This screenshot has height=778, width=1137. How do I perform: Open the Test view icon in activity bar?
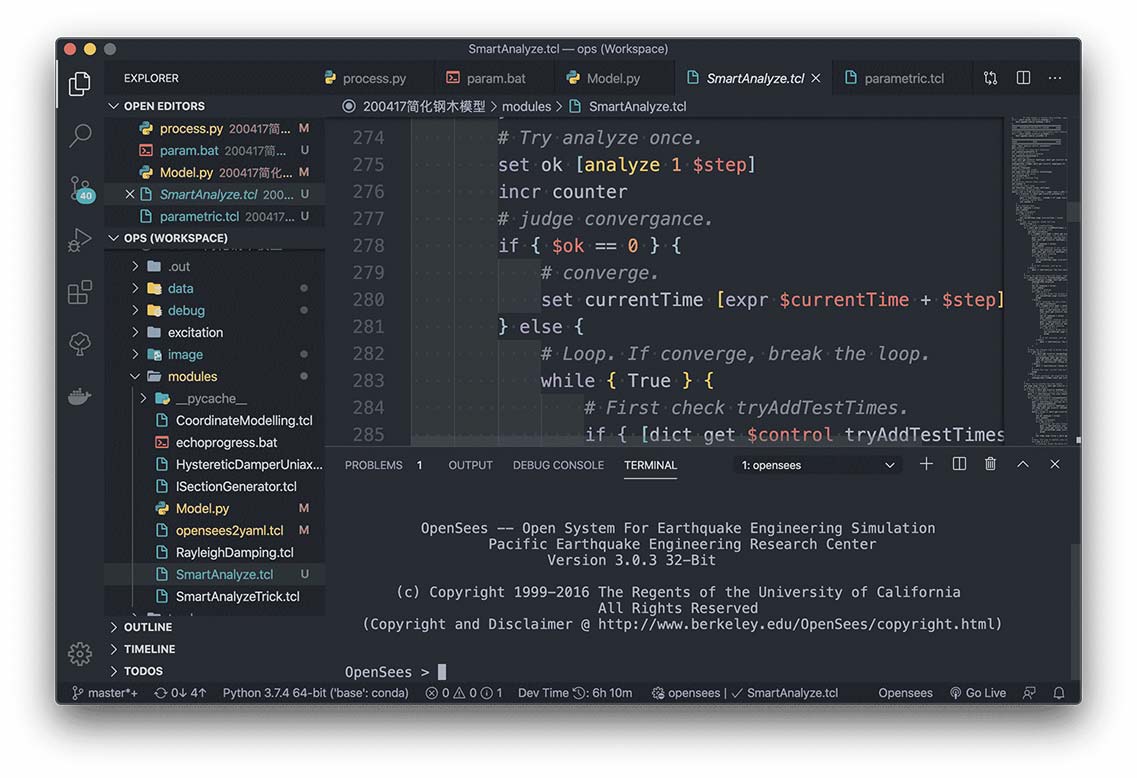(x=80, y=344)
